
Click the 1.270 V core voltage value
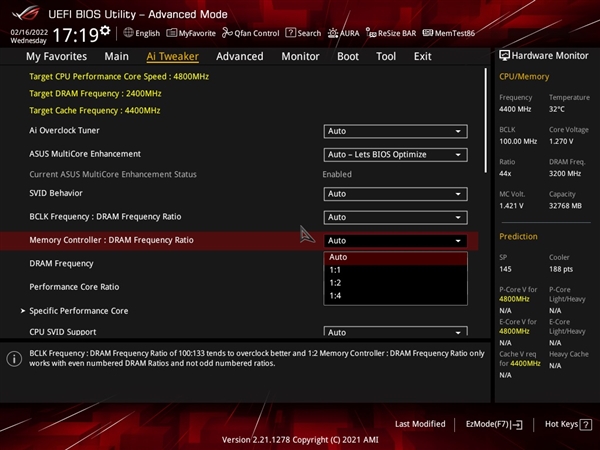[x=561, y=142]
